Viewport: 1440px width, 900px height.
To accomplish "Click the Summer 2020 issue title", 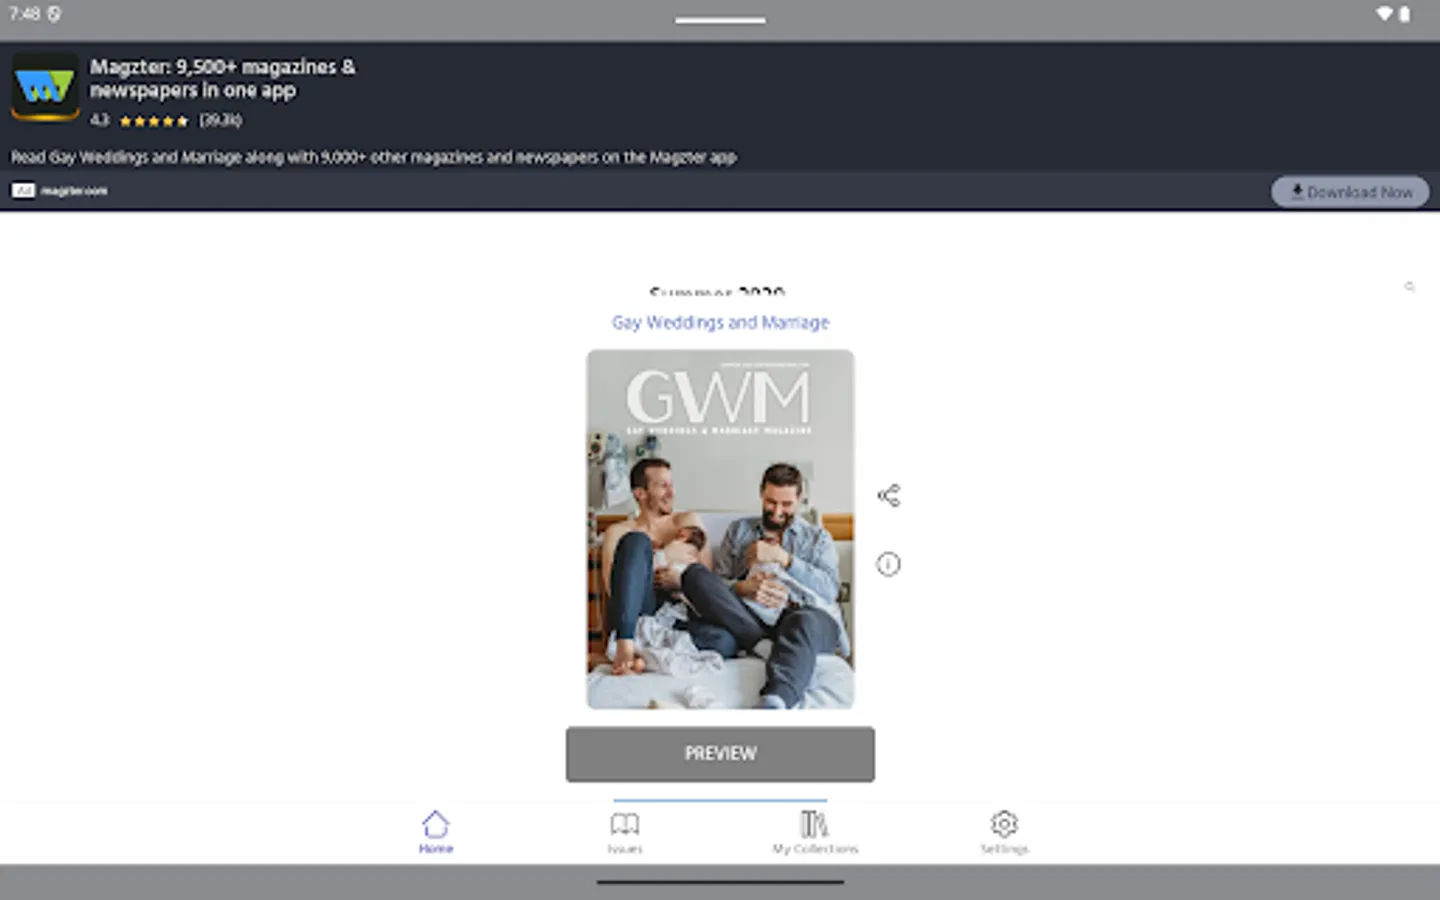I will [718, 293].
